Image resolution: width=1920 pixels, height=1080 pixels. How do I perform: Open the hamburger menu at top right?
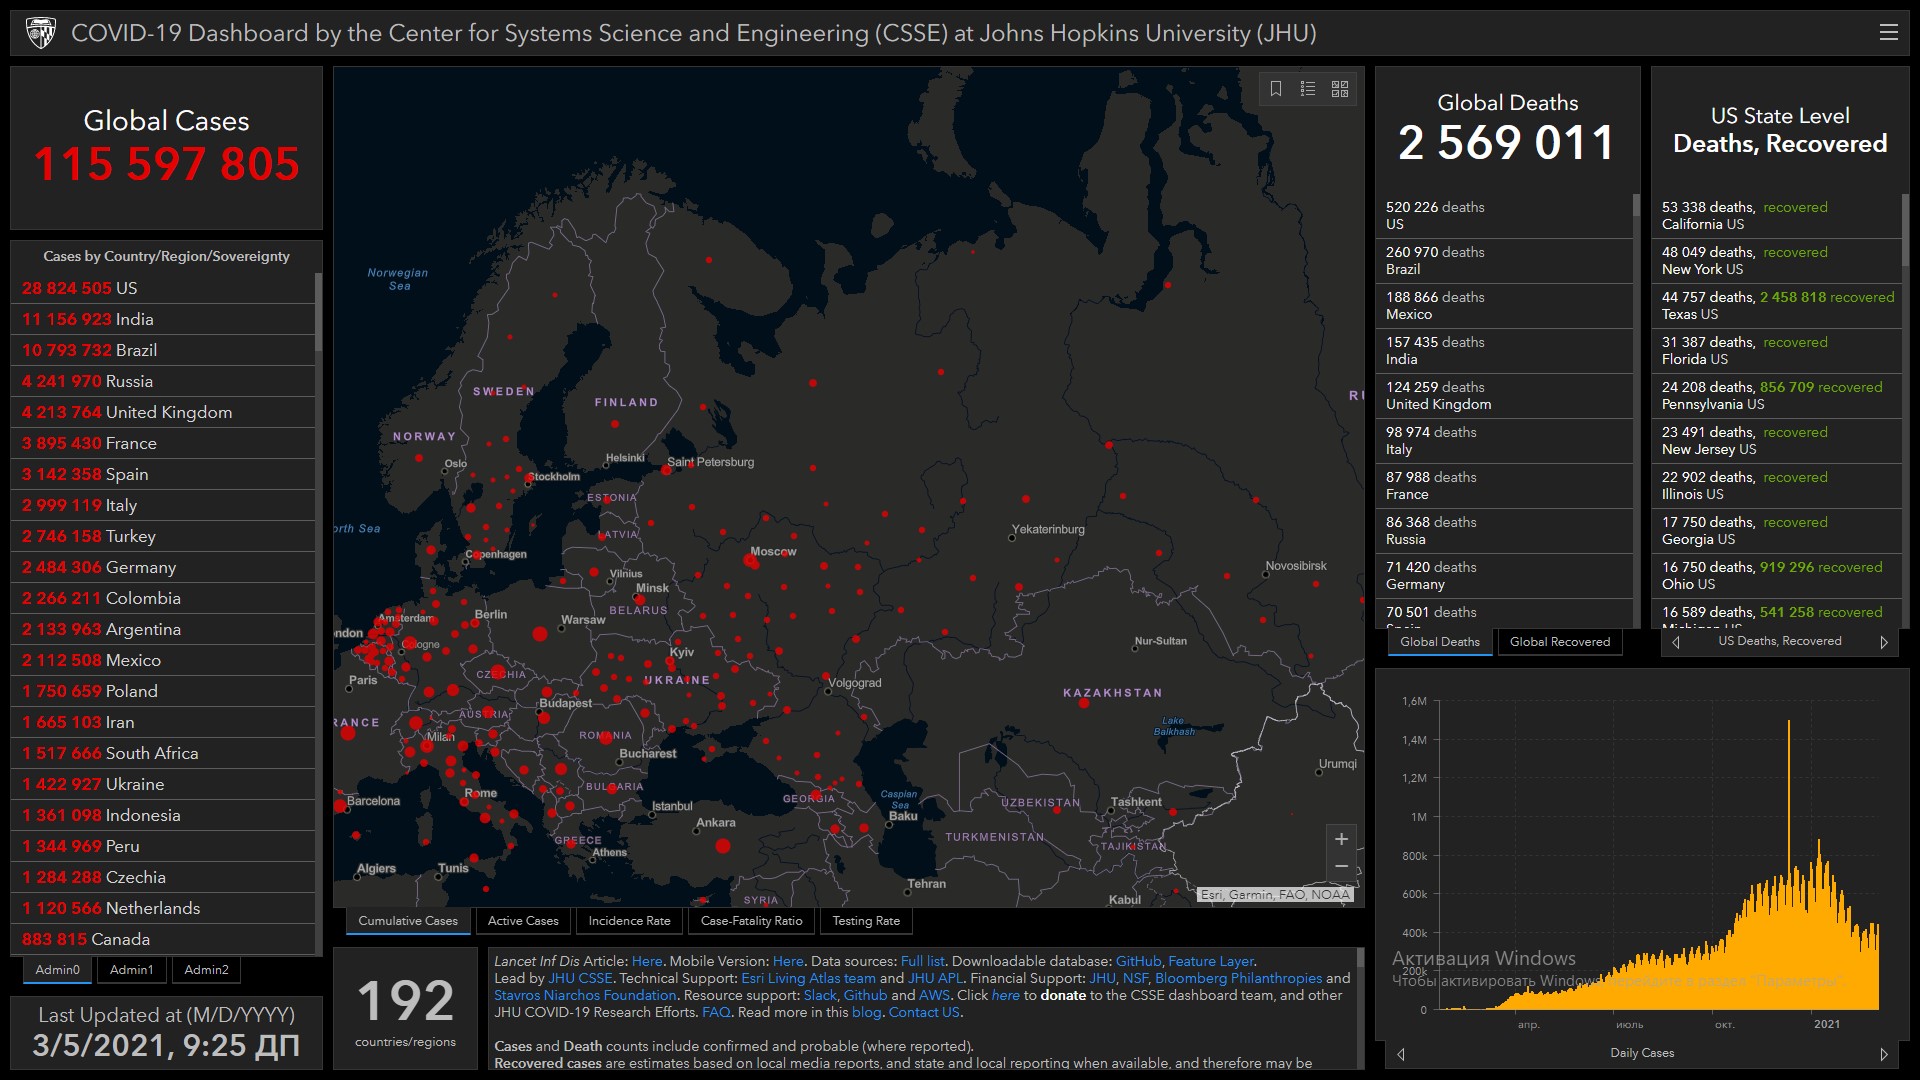pos(1888,33)
